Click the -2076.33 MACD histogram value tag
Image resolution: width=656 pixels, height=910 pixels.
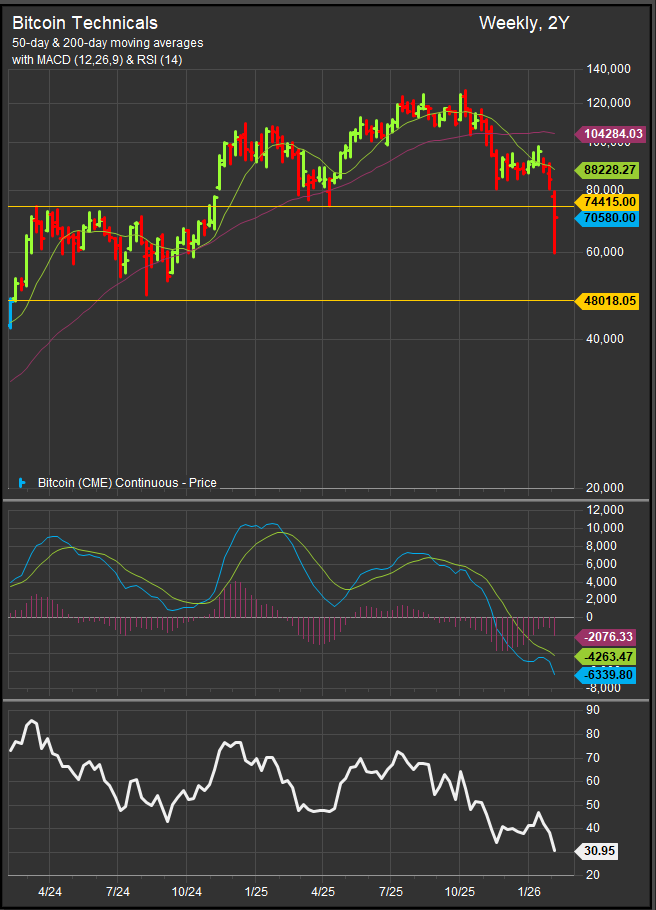609,637
